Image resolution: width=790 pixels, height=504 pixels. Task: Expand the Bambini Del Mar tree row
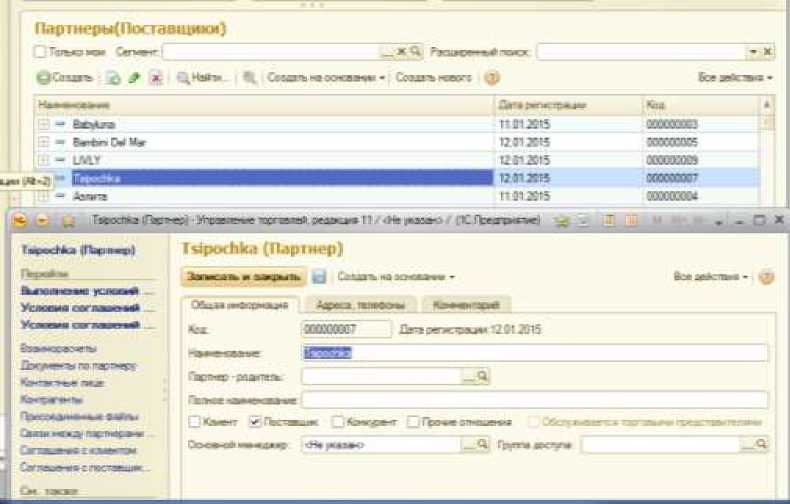click(x=44, y=142)
